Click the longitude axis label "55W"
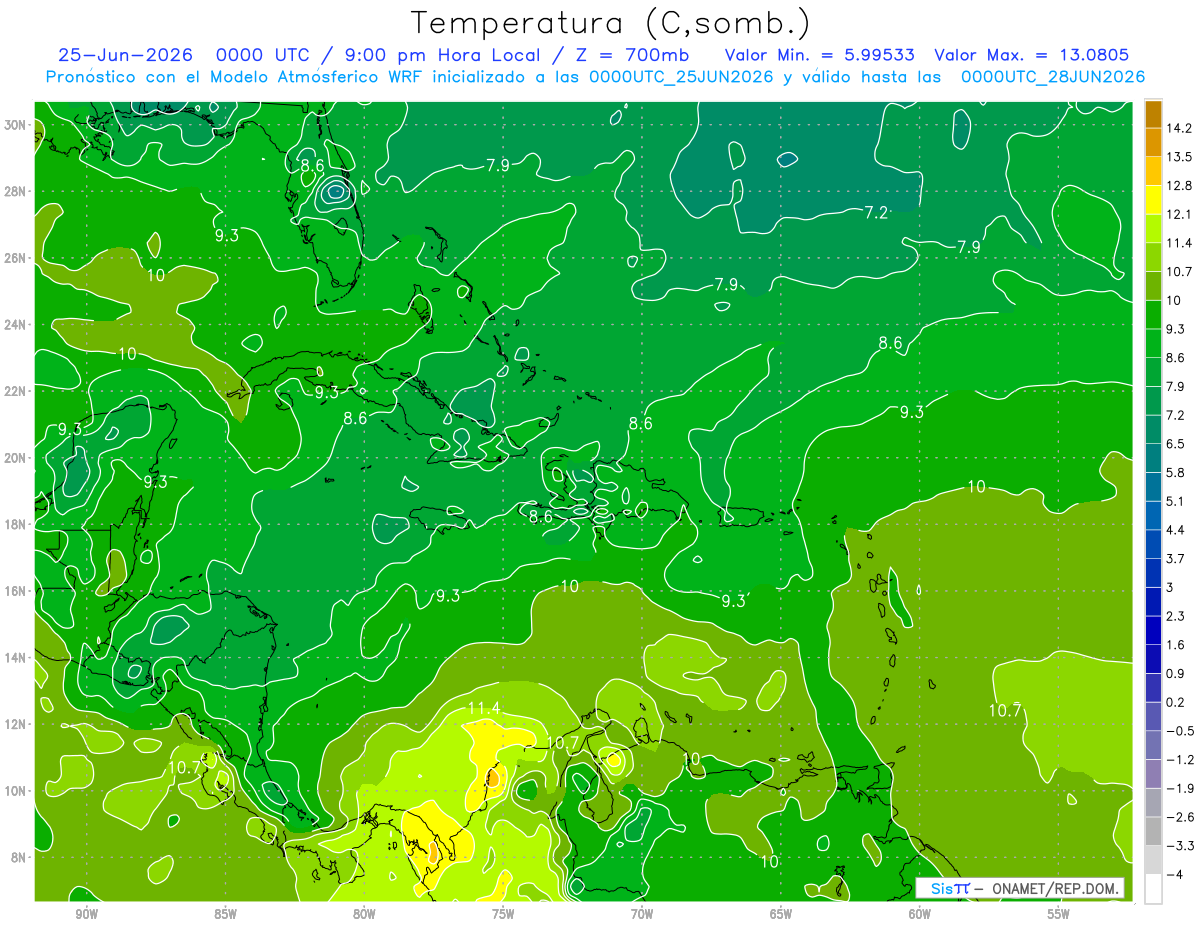Image resolution: width=1200 pixels, height=927 pixels. pyautogui.click(x=1059, y=914)
